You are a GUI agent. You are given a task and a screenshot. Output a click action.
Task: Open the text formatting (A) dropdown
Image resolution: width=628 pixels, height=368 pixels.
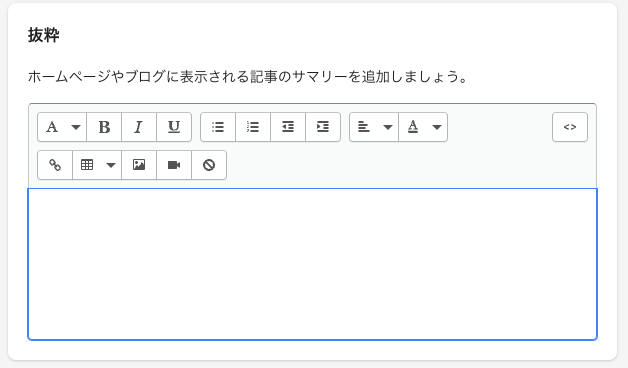coord(62,127)
